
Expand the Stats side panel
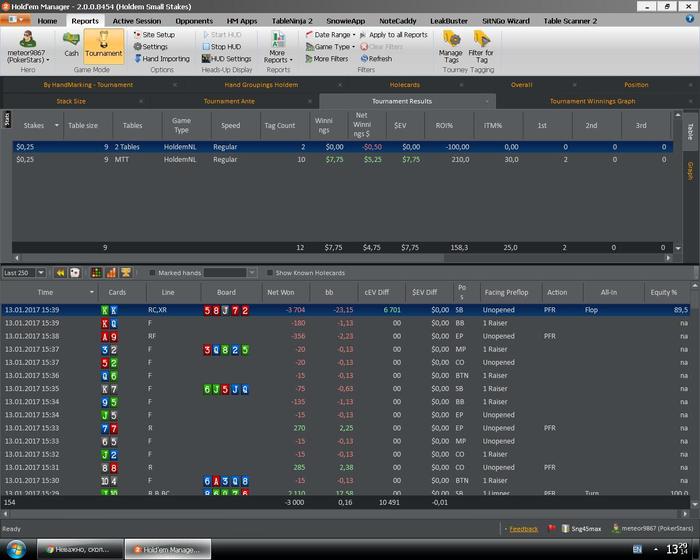[7, 119]
